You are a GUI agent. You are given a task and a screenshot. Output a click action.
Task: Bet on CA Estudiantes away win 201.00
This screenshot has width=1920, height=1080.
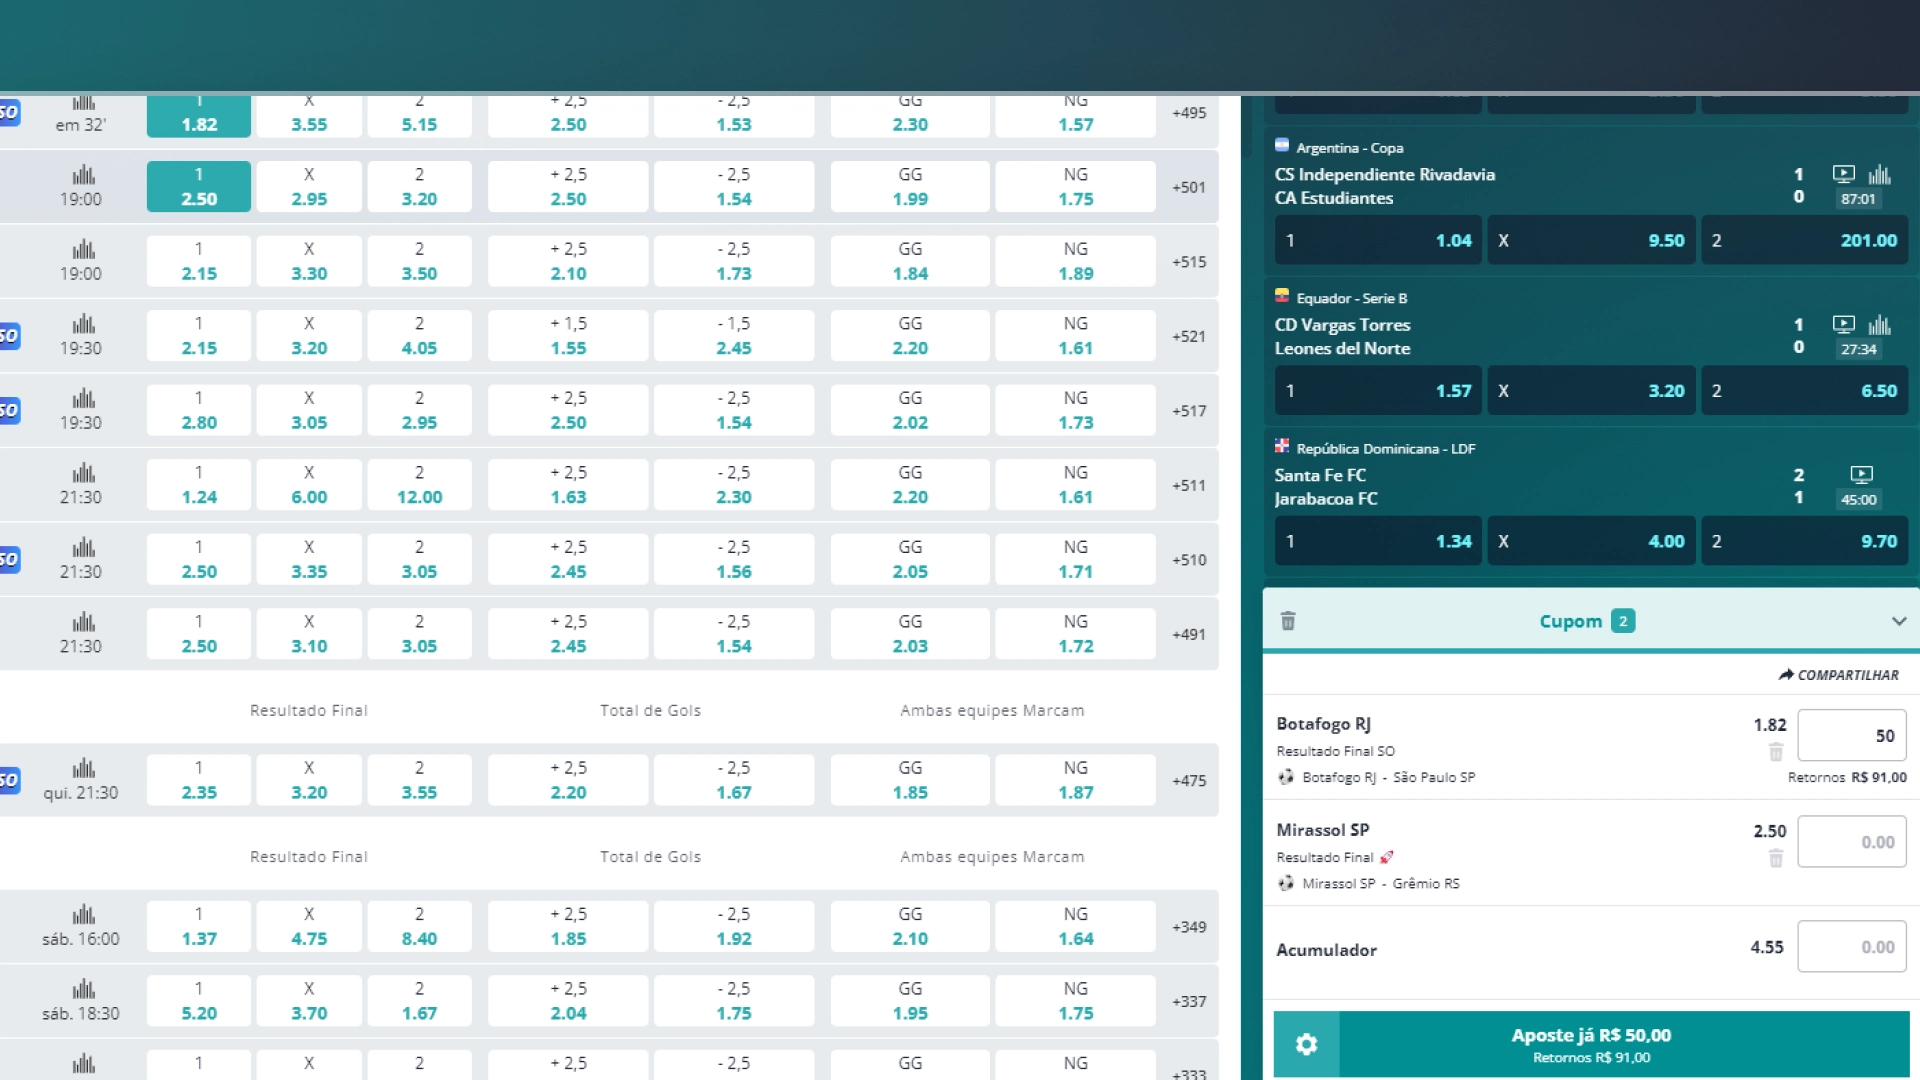pyautogui.click(x=1805, y=240)
